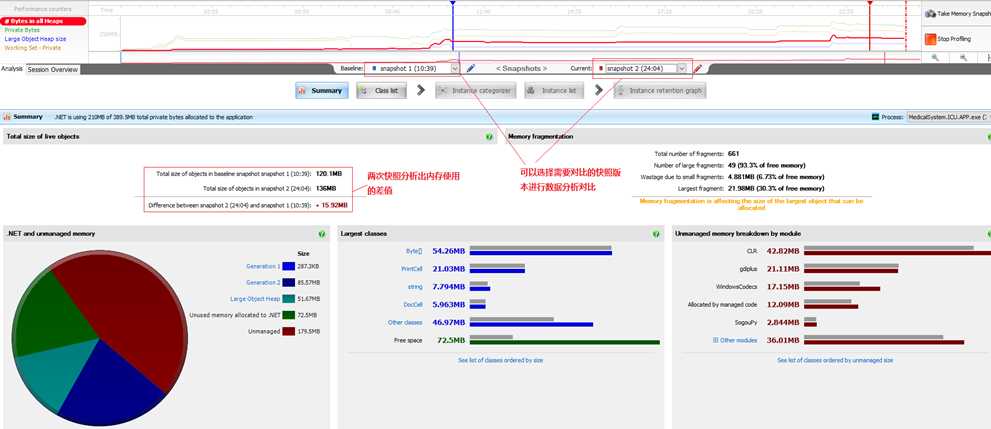Open help for the .NET and unmanaged memory panel
This screenshot has height=429, width=991.
322,234
